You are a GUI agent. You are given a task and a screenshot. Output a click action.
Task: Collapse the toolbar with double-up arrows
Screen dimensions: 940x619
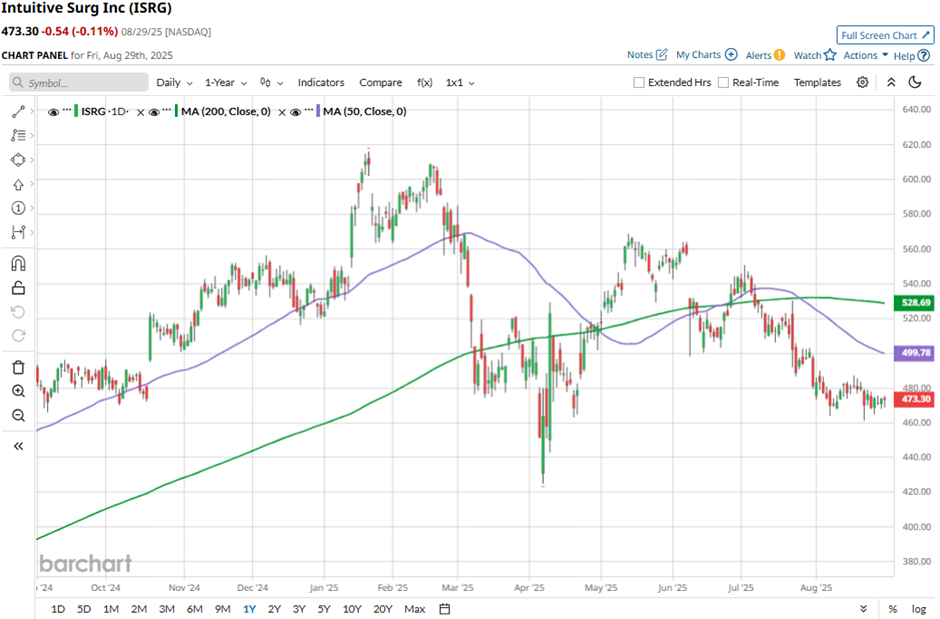891,82
